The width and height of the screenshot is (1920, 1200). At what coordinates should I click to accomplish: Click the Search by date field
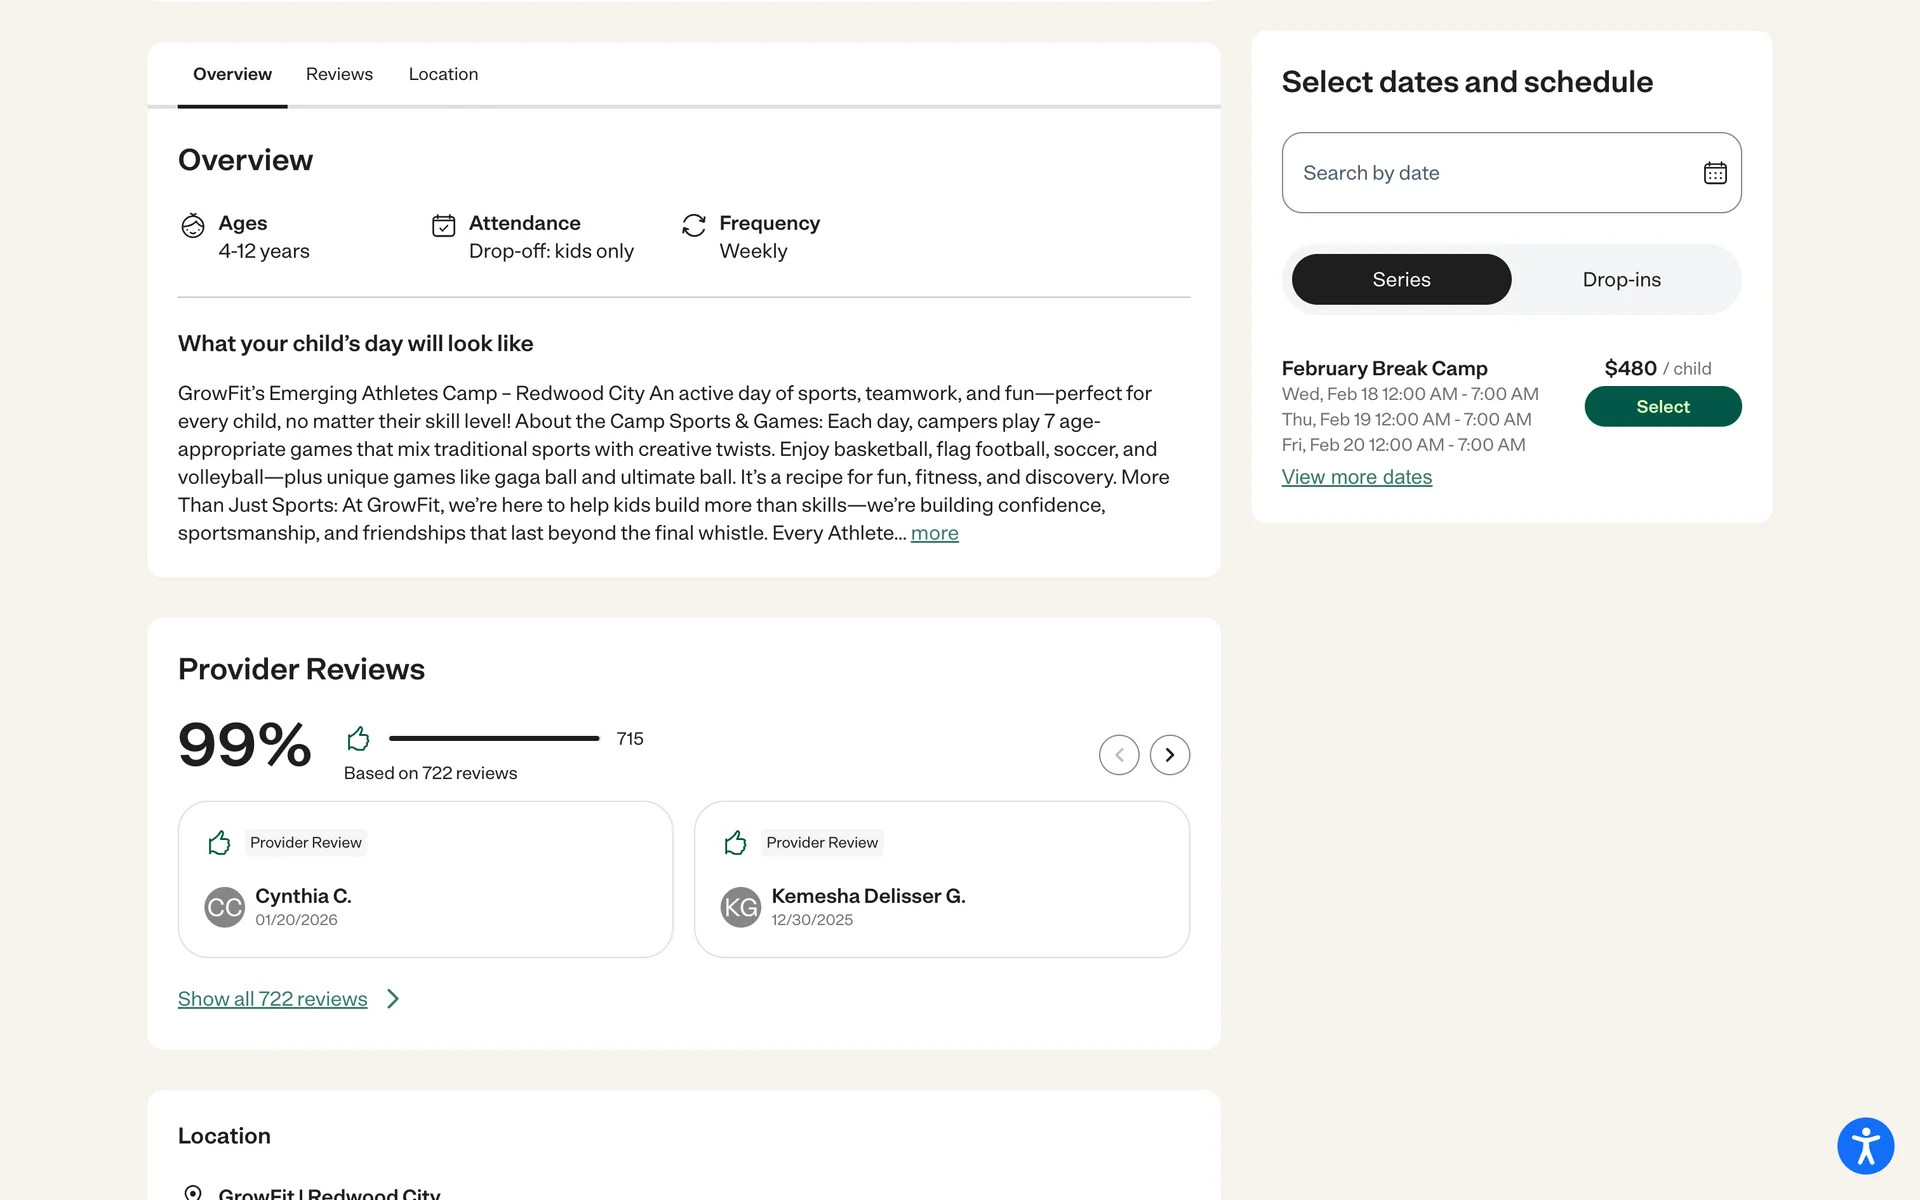click(1490, 173)
